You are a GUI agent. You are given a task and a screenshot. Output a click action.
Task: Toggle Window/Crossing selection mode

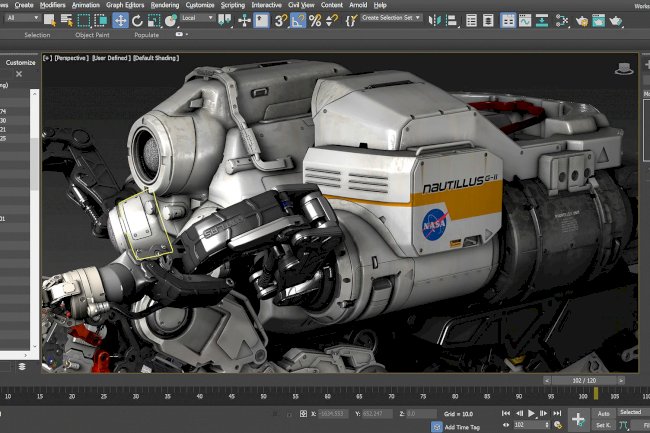[101, 20]
